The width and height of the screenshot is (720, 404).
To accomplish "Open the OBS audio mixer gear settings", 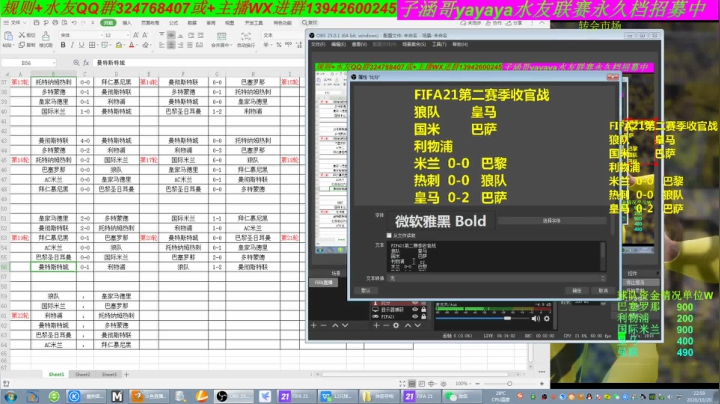I will 547,318.
